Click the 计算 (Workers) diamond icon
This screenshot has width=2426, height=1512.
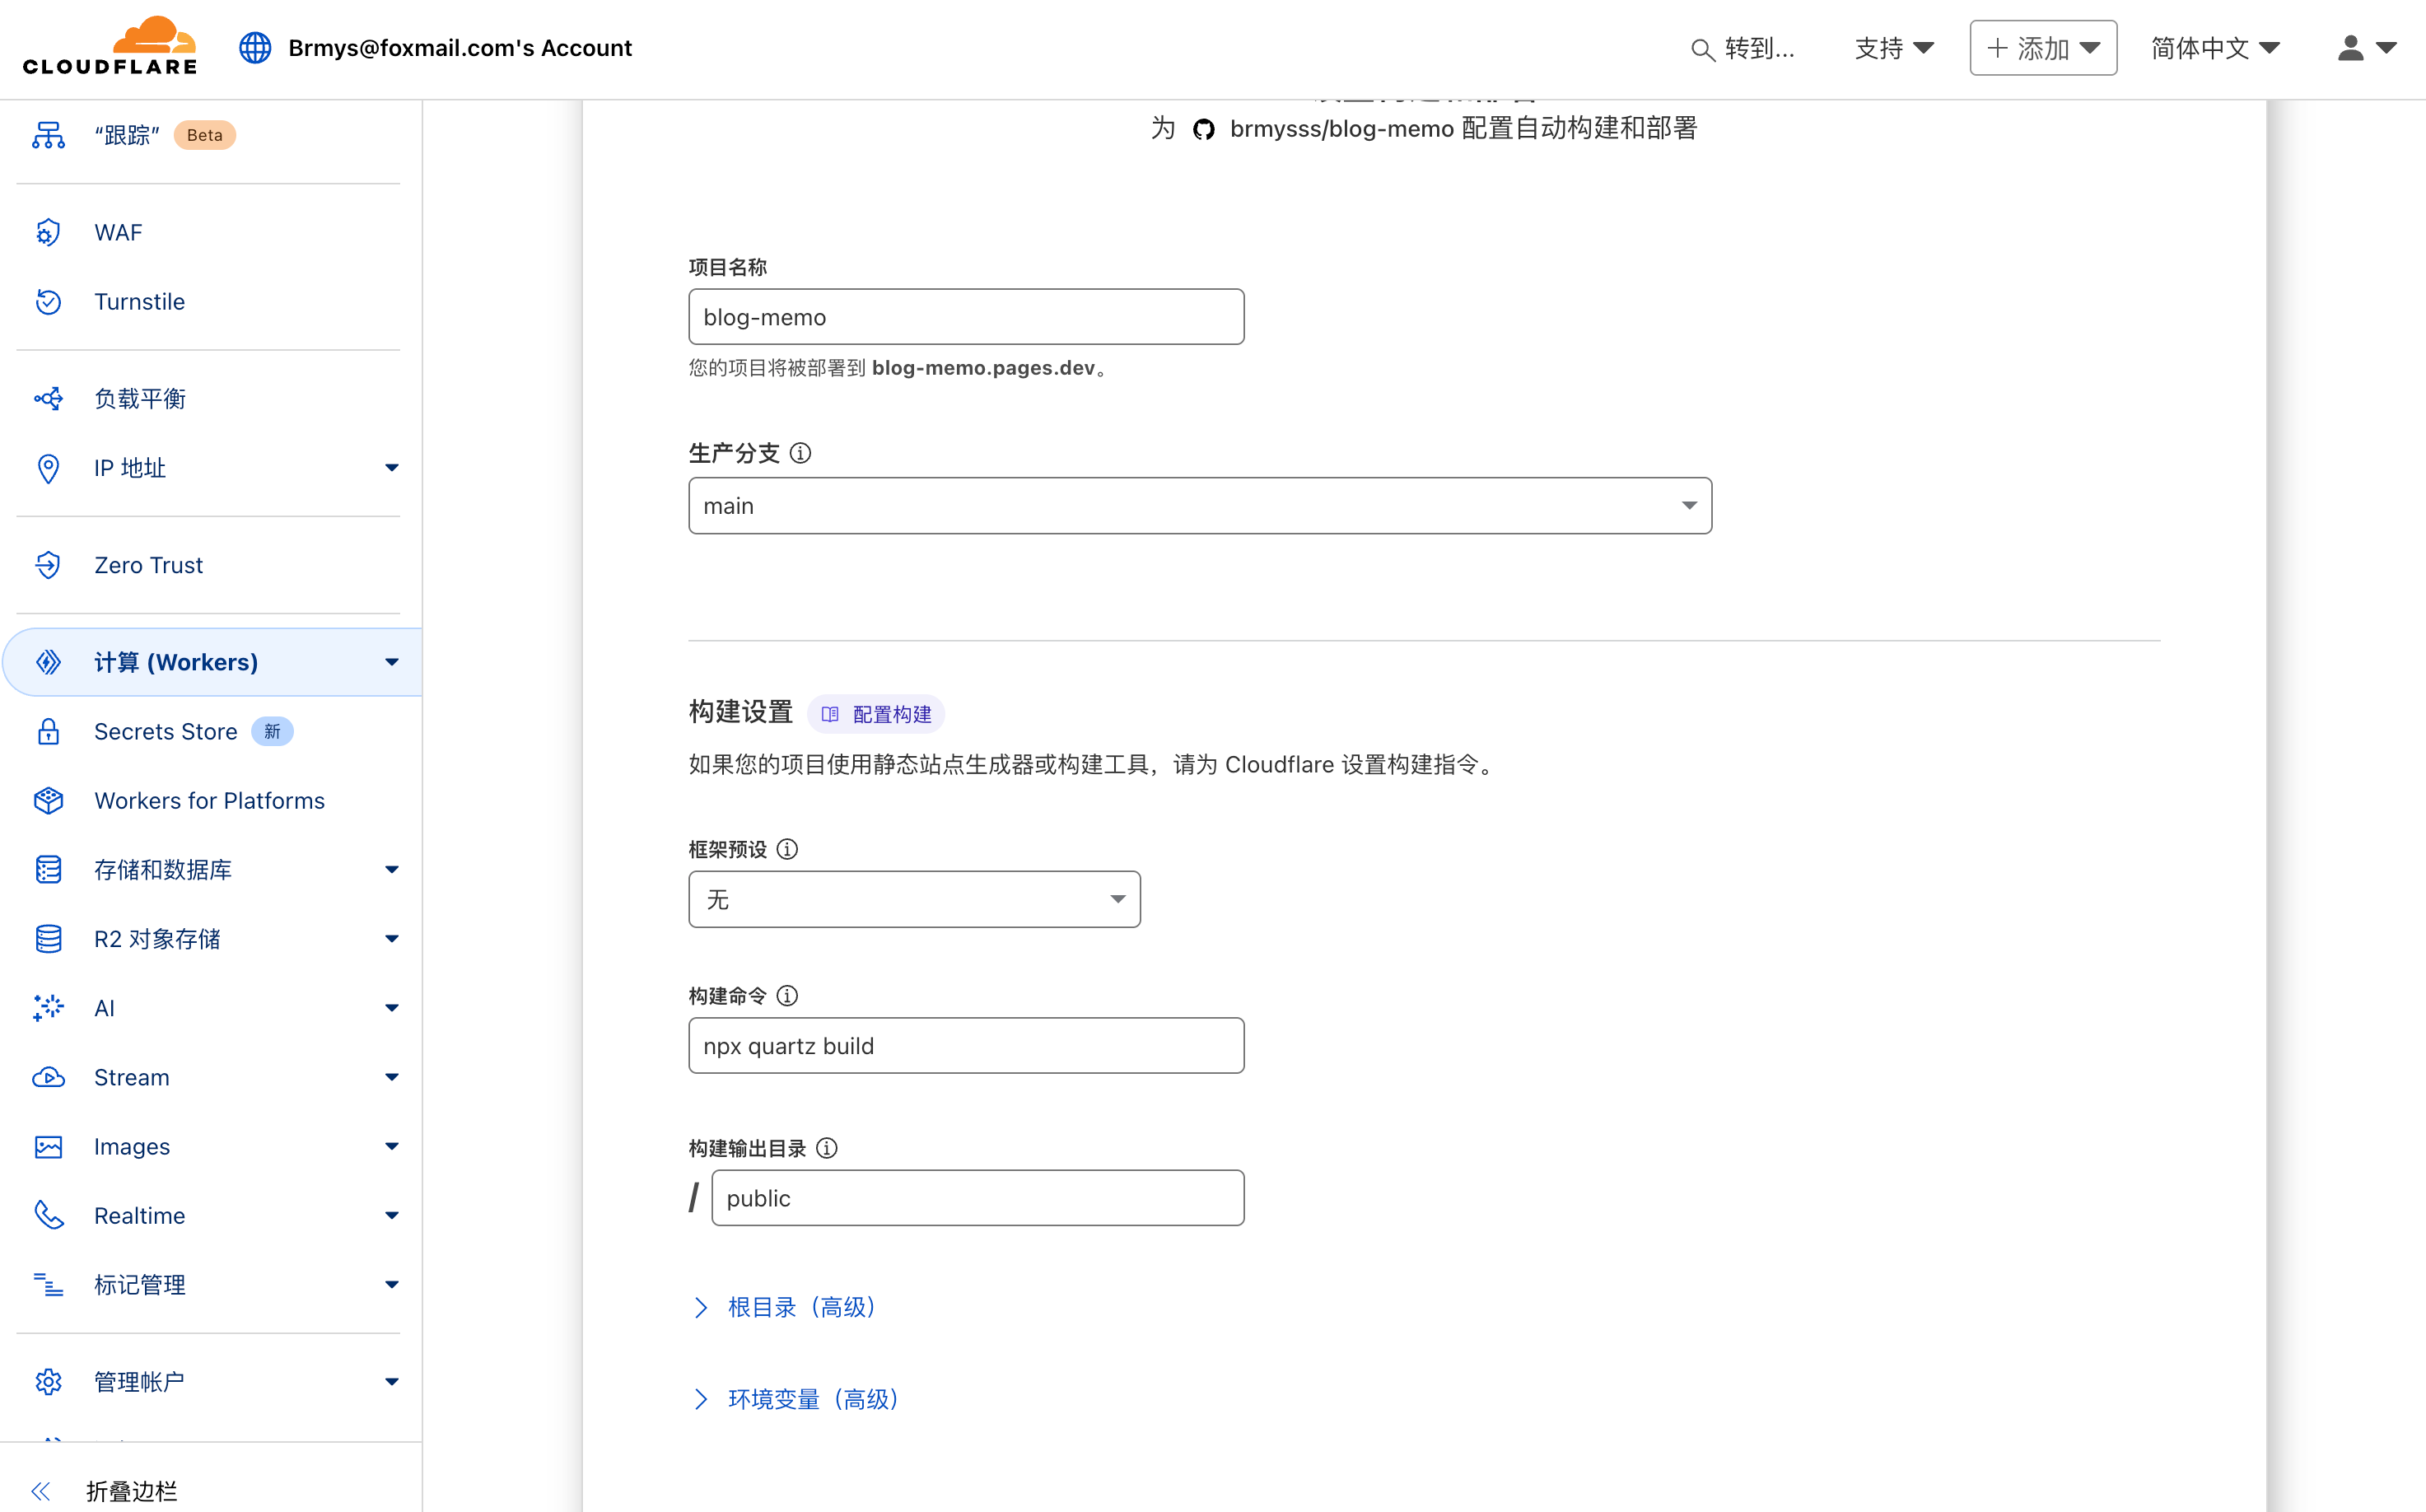click(x=48, y=662)
